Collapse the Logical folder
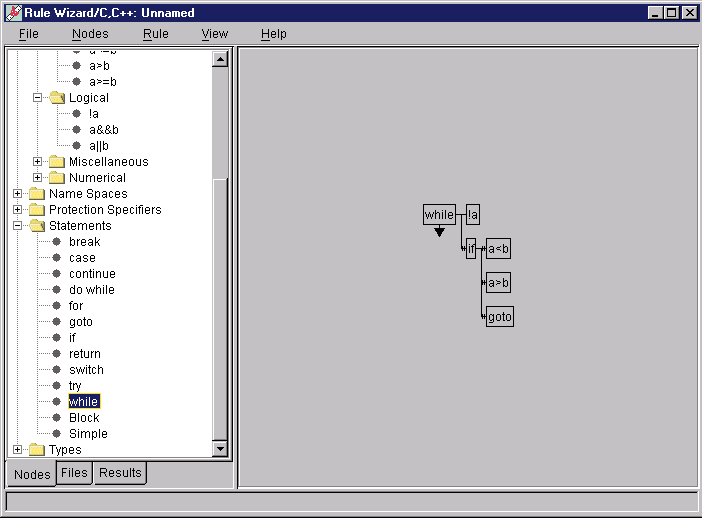 38,98
